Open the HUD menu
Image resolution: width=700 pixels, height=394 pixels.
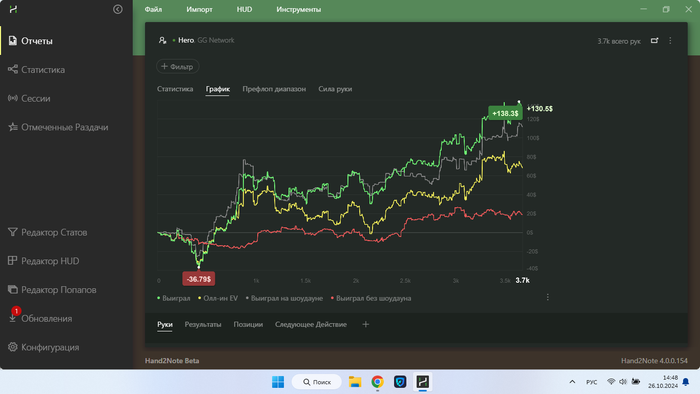coord(244,9)
